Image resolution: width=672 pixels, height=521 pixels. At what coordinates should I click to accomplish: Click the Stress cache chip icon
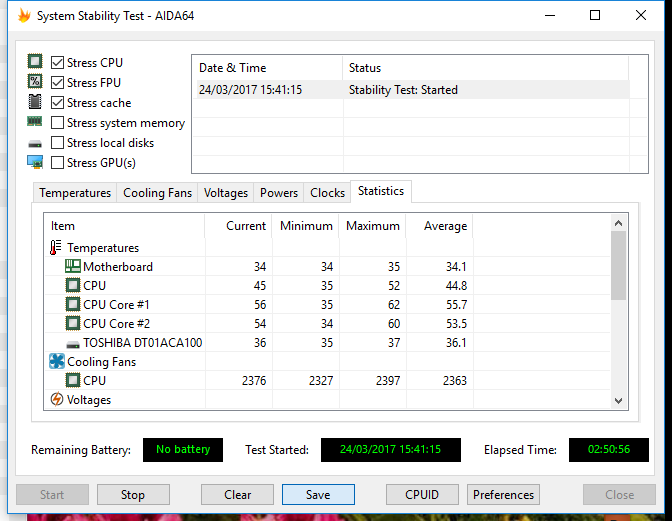35,102
